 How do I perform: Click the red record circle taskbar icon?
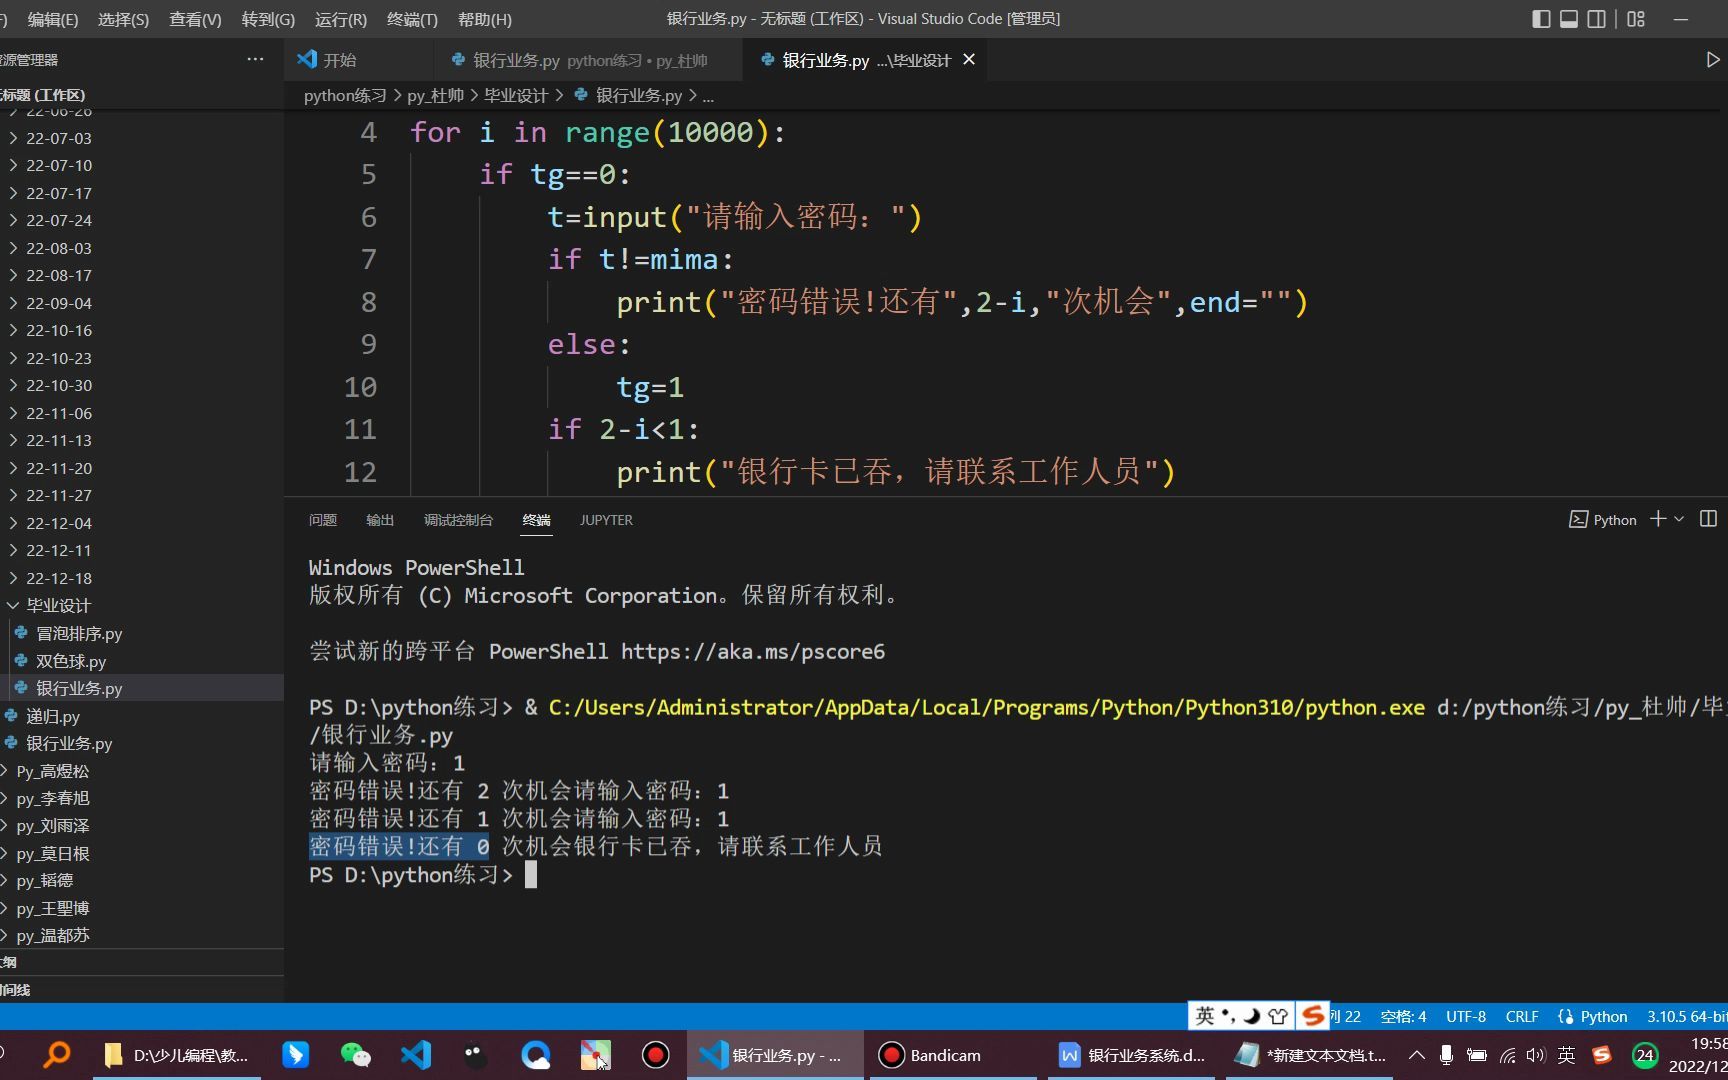click(x=656, y=1055)
